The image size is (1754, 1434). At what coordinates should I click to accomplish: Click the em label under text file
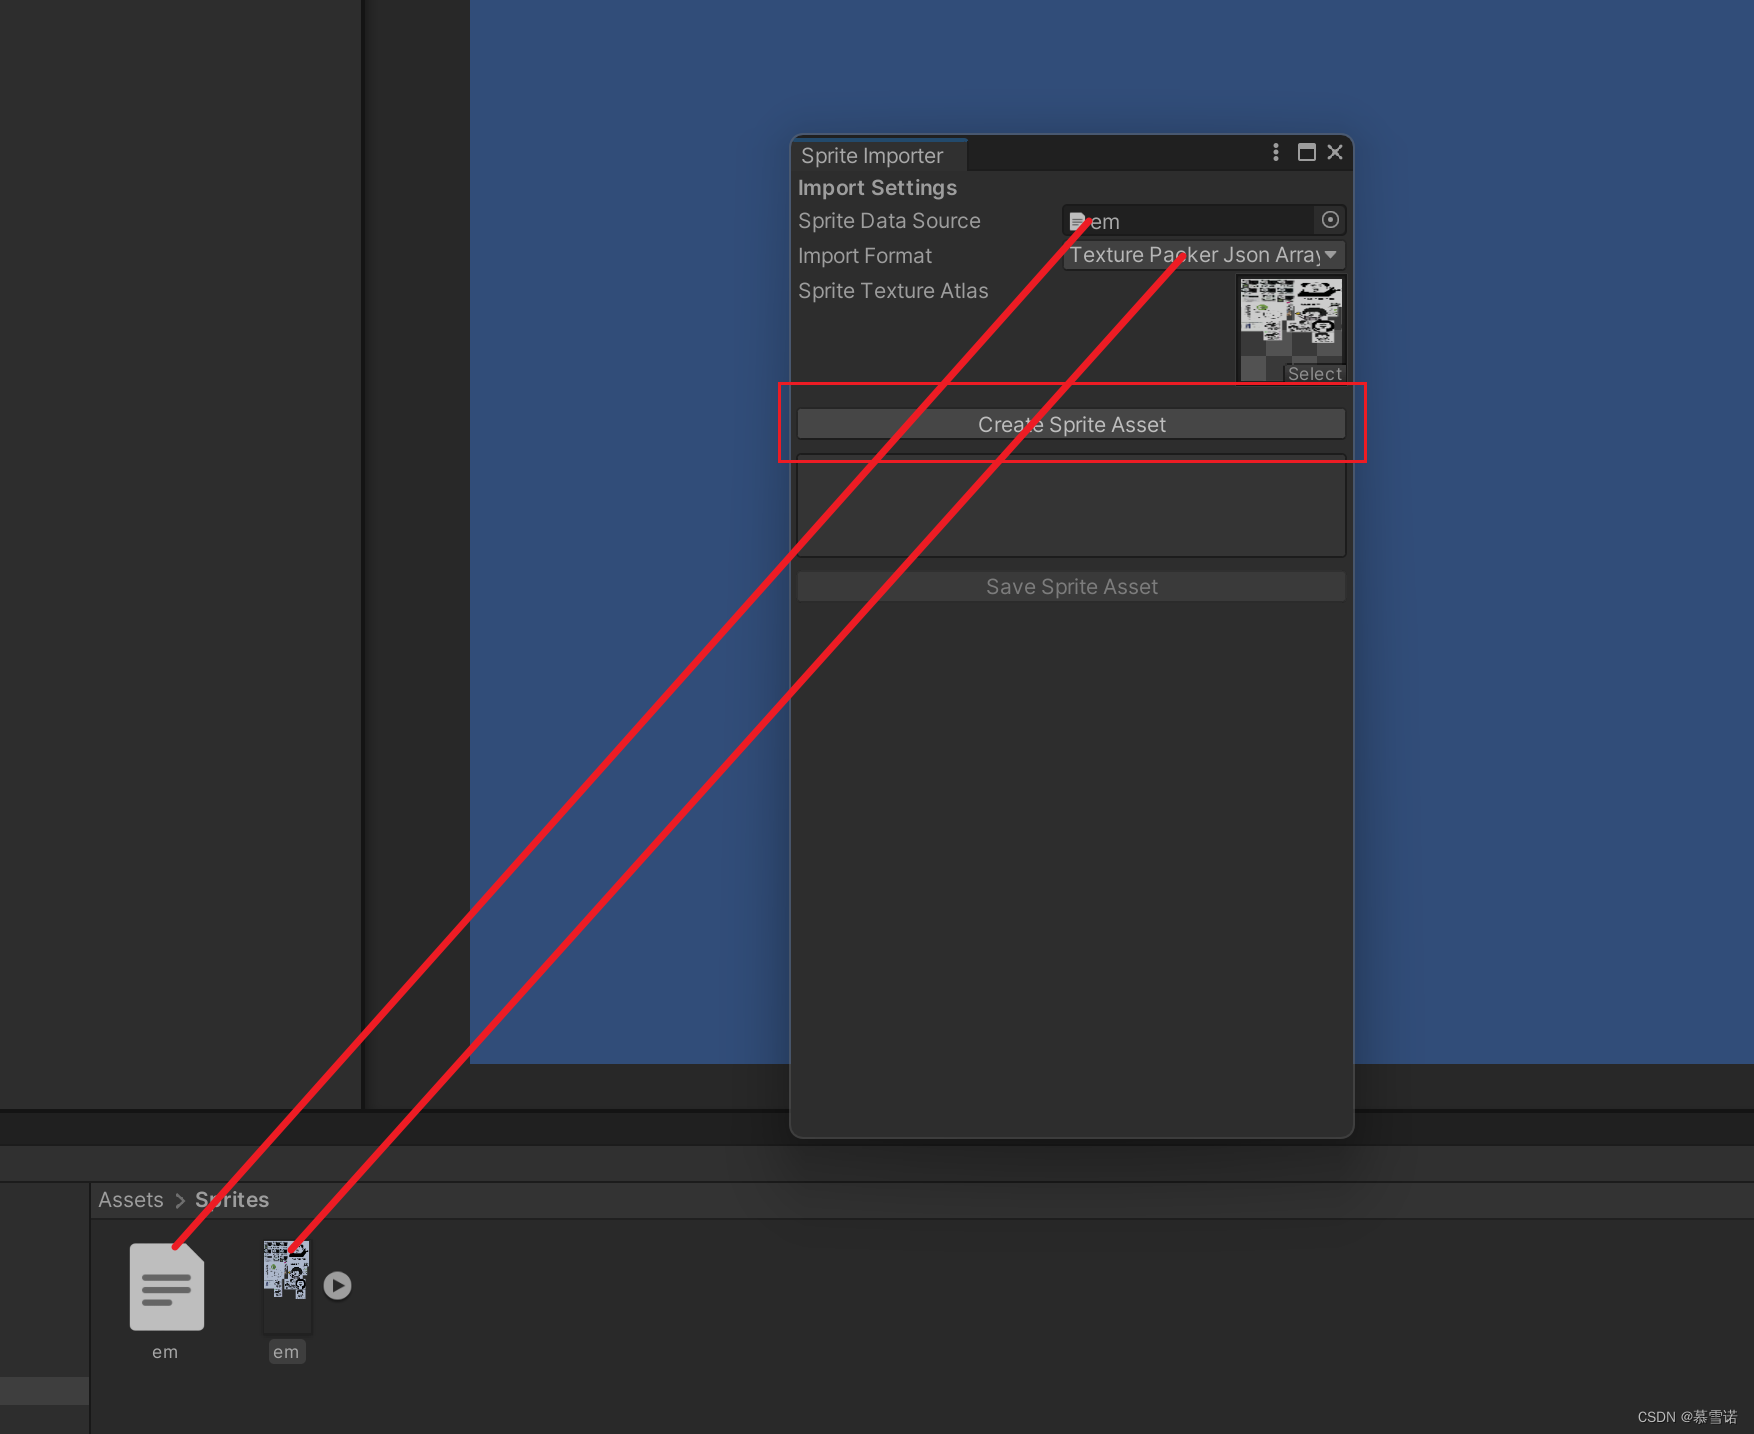(165, 1352)
